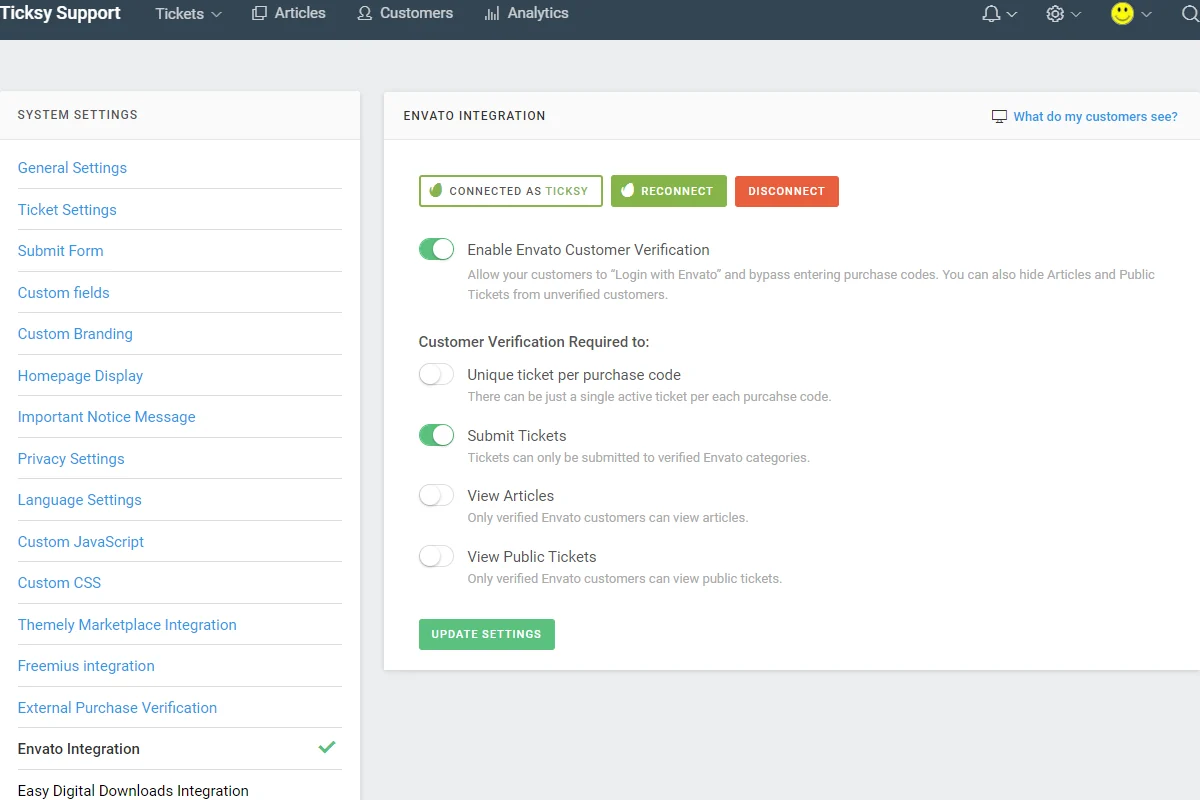This screenshot has width=1200, height=800.
Task: Click the smiley face avatar icon
Action: 1123,14
